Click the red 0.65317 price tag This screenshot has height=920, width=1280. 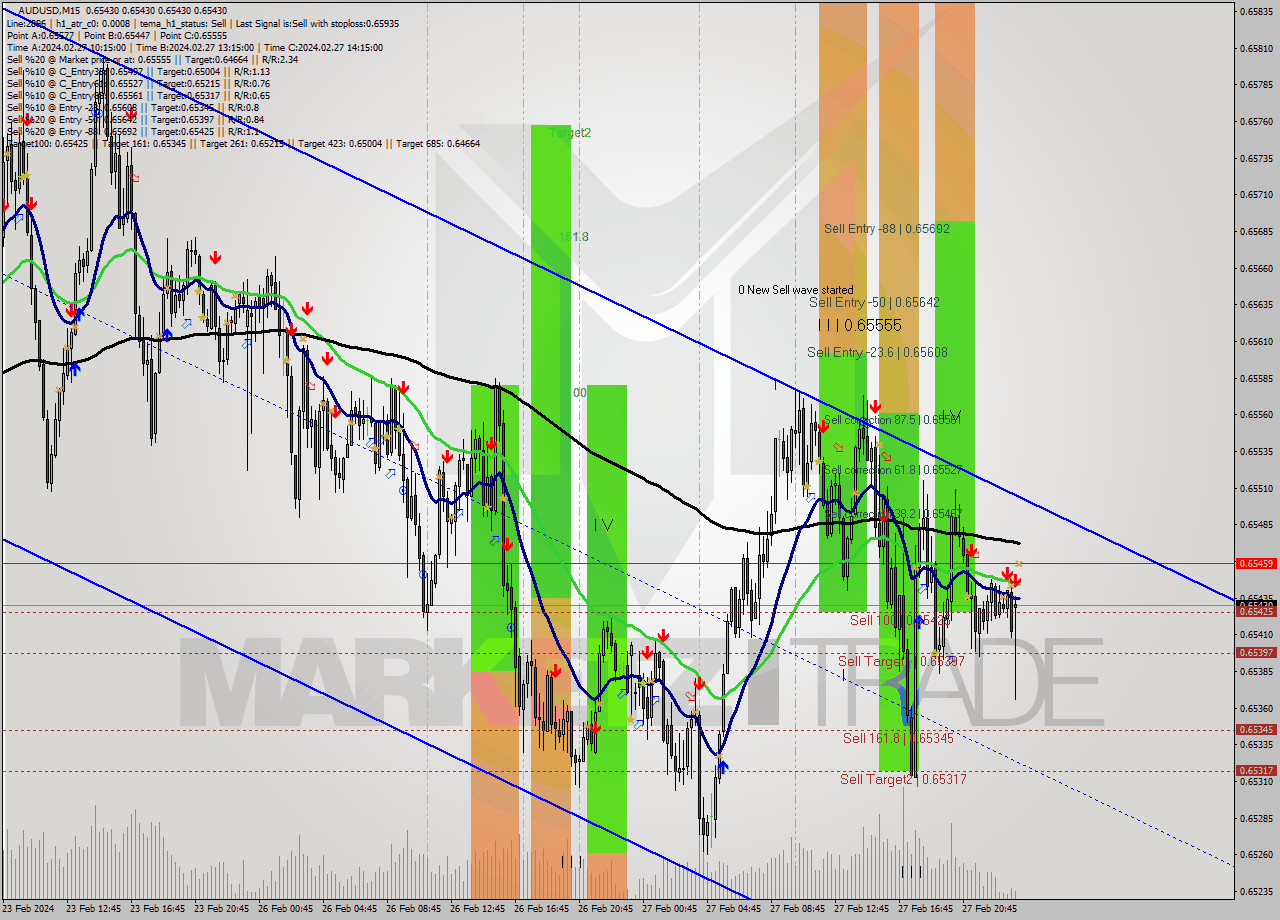[1257, 771]
